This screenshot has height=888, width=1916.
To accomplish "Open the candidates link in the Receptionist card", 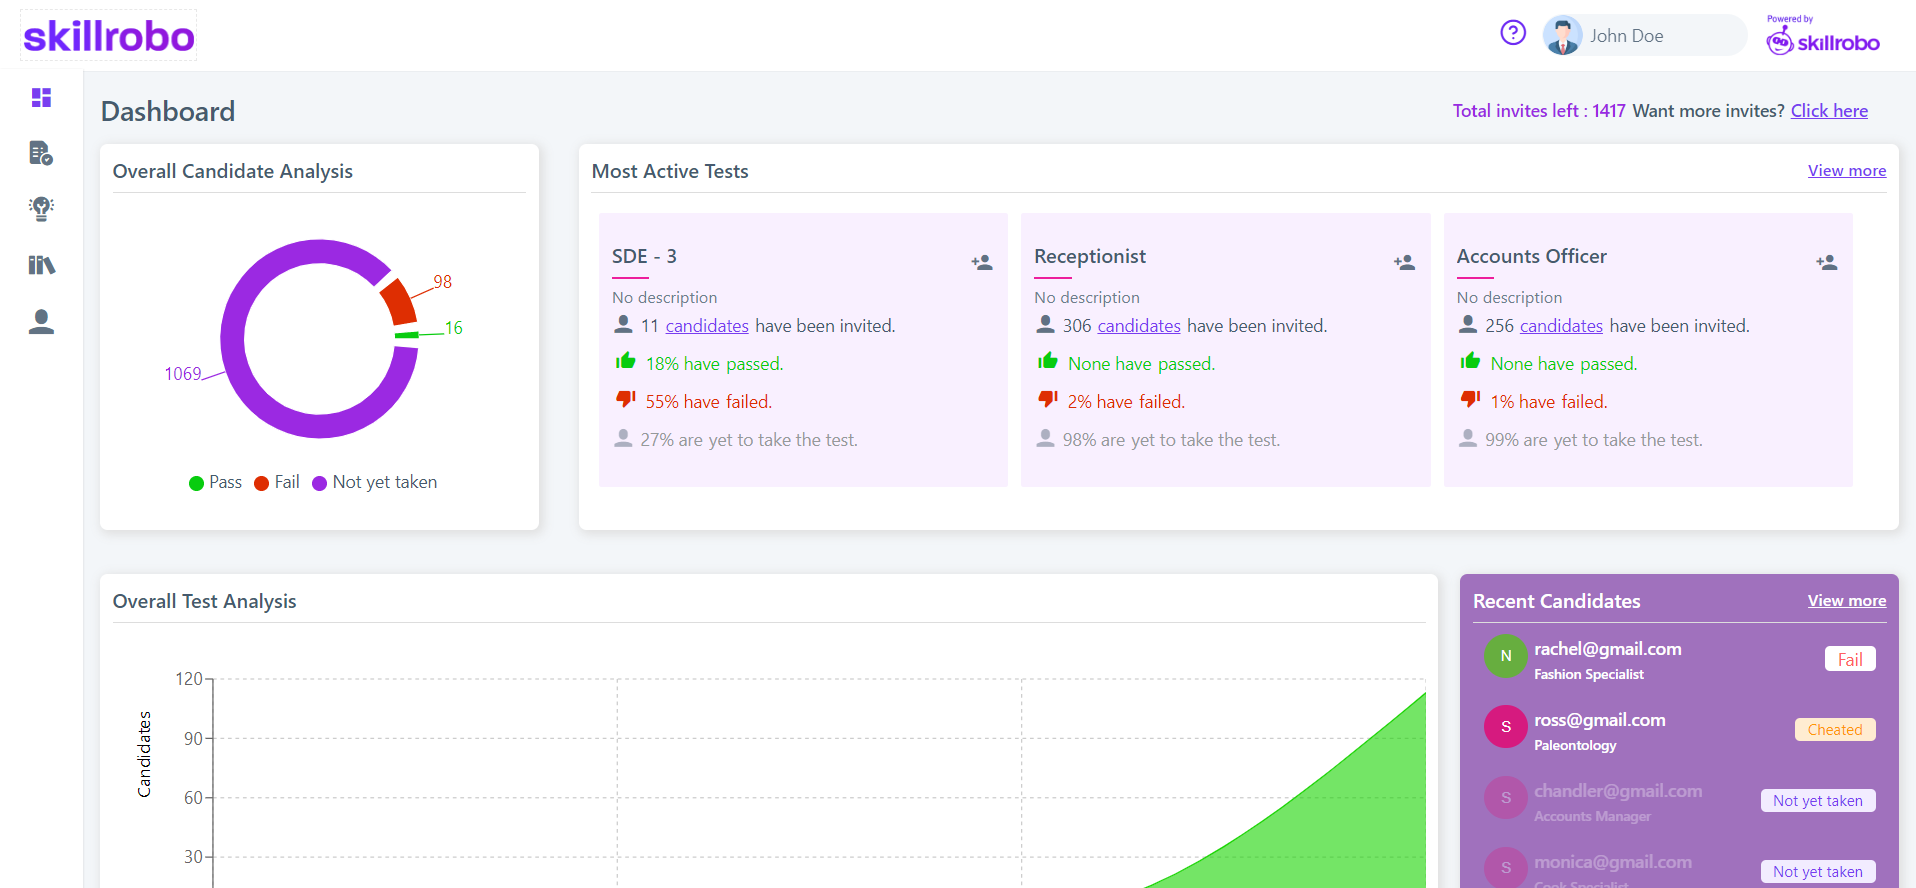I will [x=1139, y=326].
